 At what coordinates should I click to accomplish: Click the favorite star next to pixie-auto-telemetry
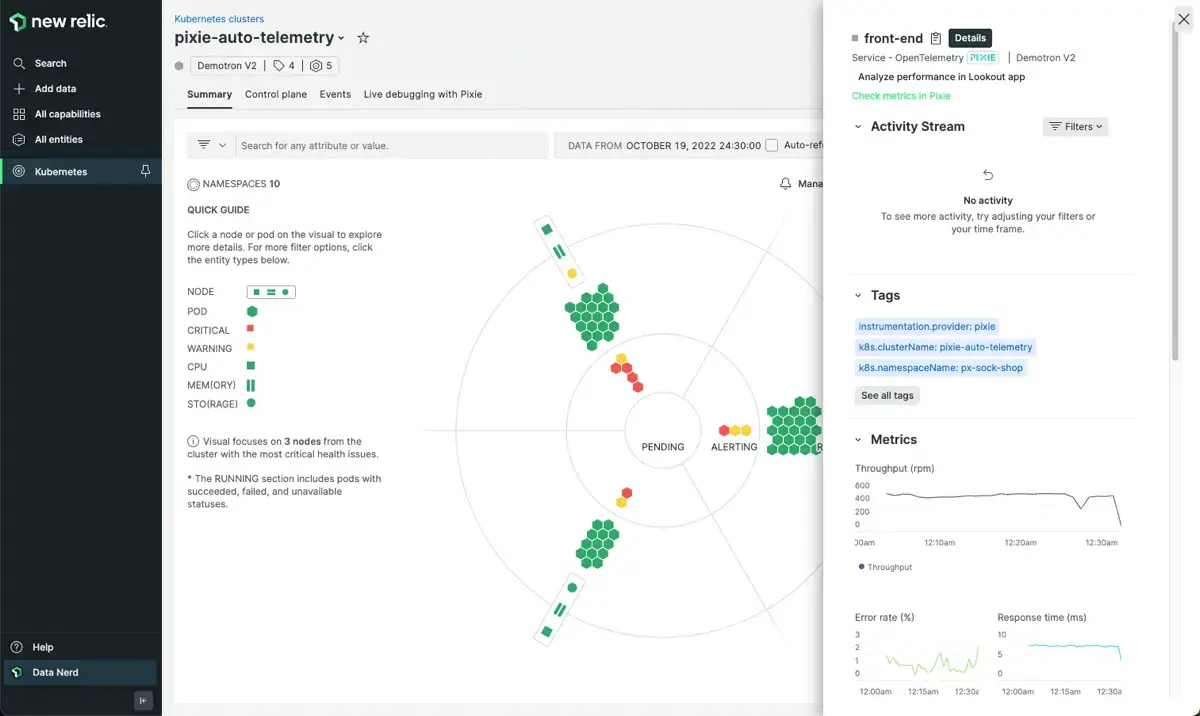click(x=363, y=38)
